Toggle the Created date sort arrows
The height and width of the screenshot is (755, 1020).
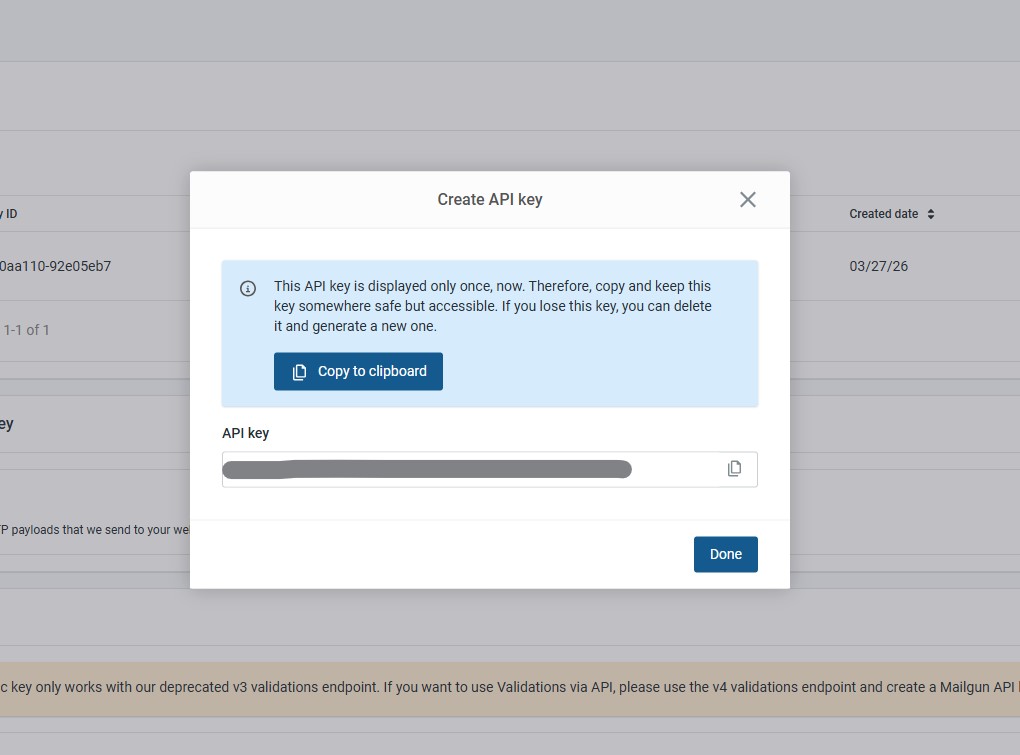(x=931, y=214)
